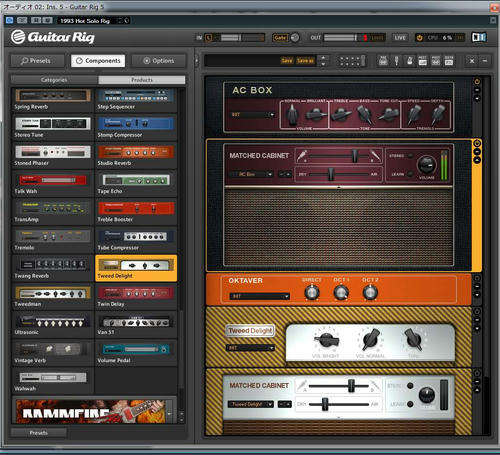Viewport: 500px width, 455px height.
Task: Click the Save button
Action: pyautogui.click(x=287, y=61)
